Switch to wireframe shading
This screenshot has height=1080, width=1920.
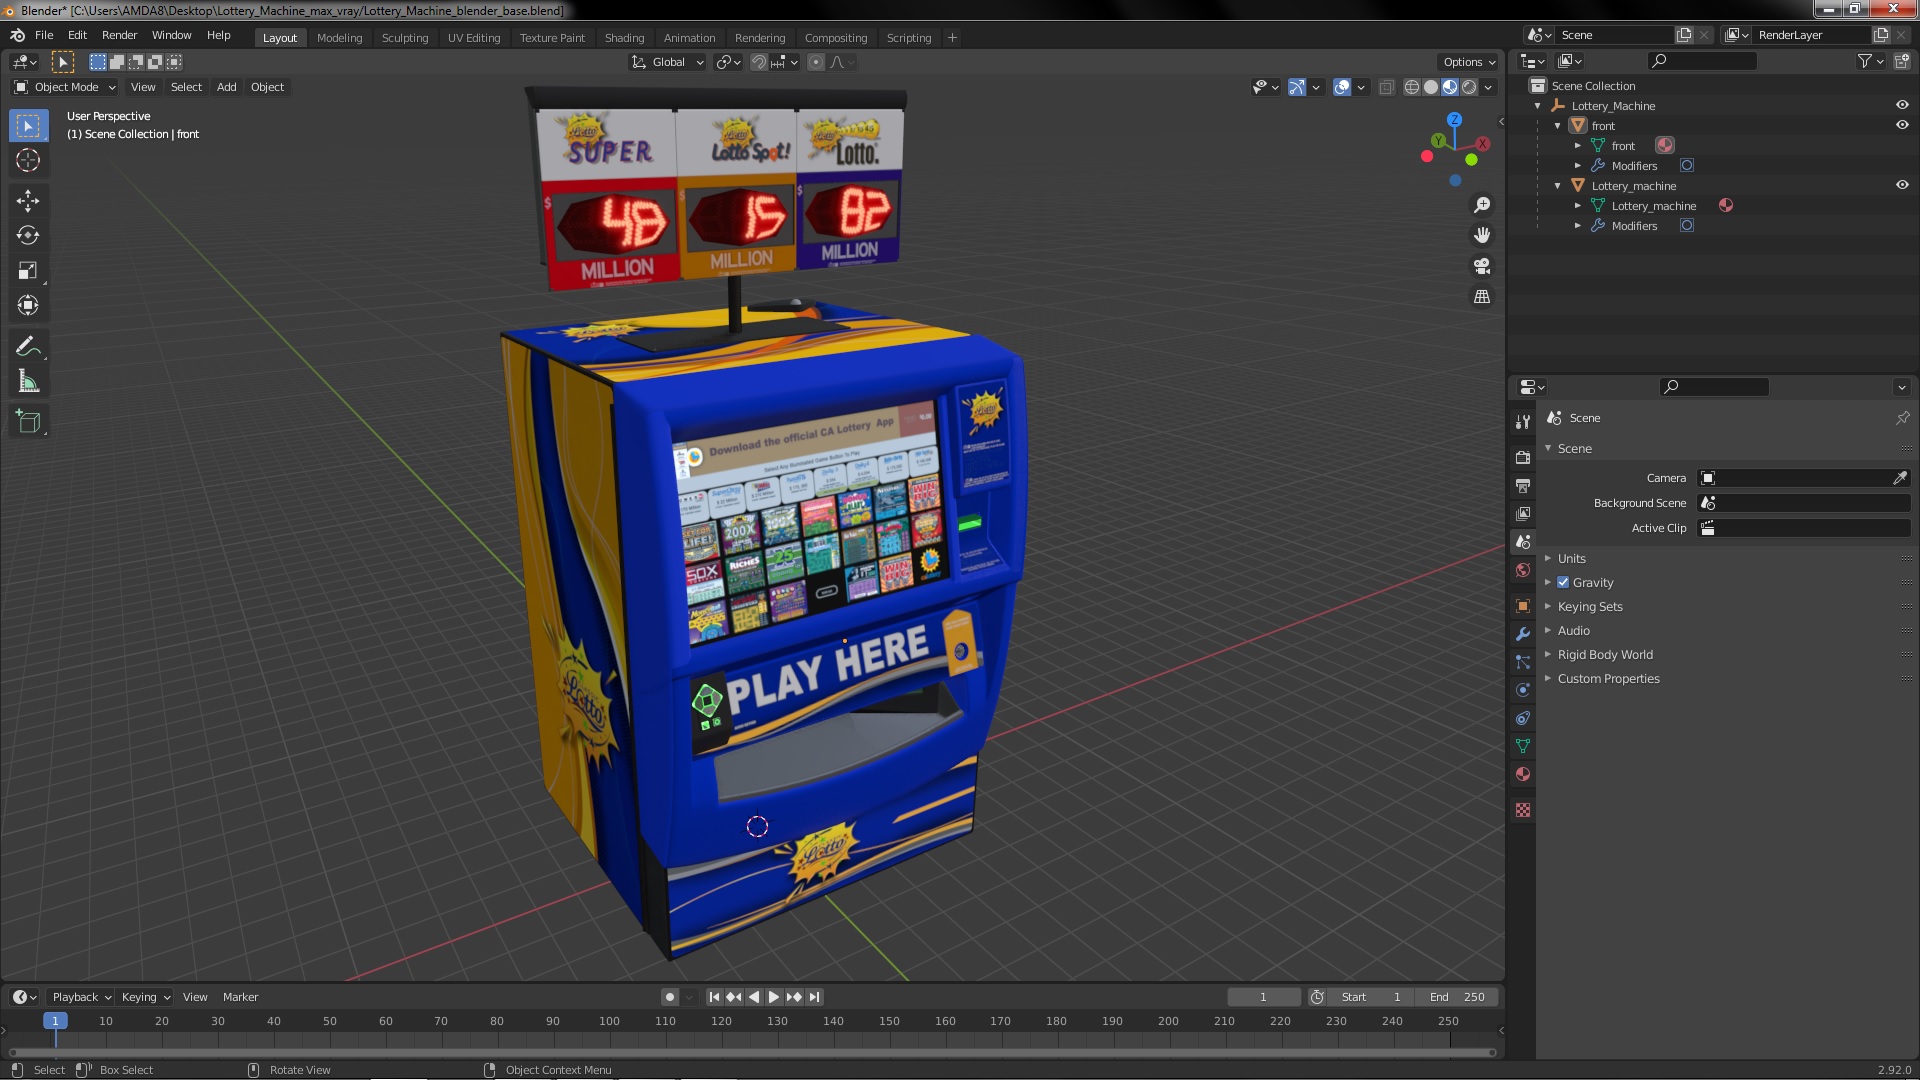click(x=1412, y=87)
